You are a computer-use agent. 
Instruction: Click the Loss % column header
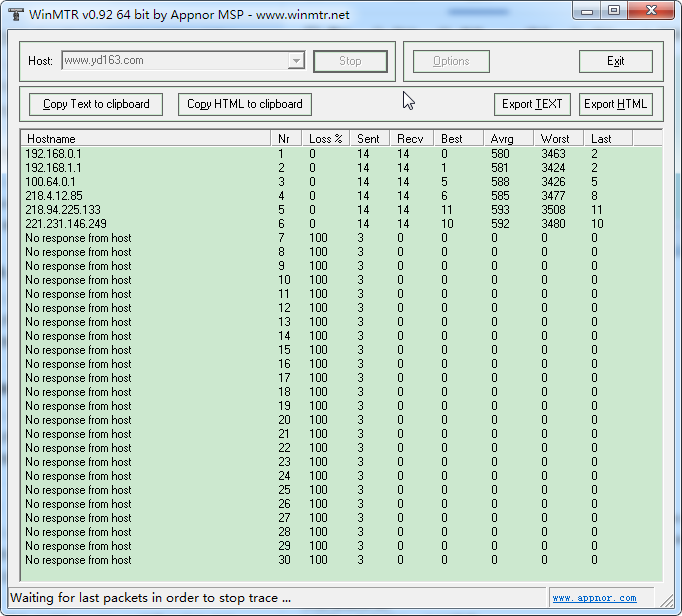tap(326, 139)
